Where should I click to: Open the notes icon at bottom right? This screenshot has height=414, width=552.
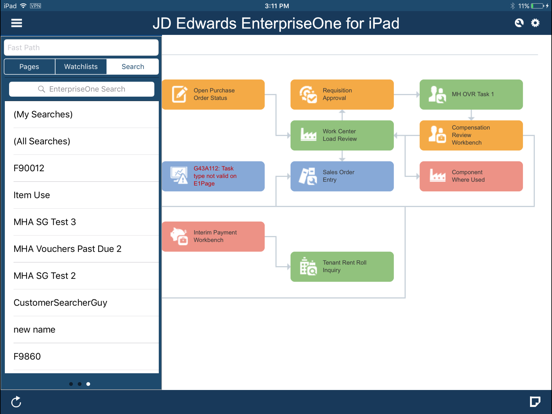[x=535, y=402]
